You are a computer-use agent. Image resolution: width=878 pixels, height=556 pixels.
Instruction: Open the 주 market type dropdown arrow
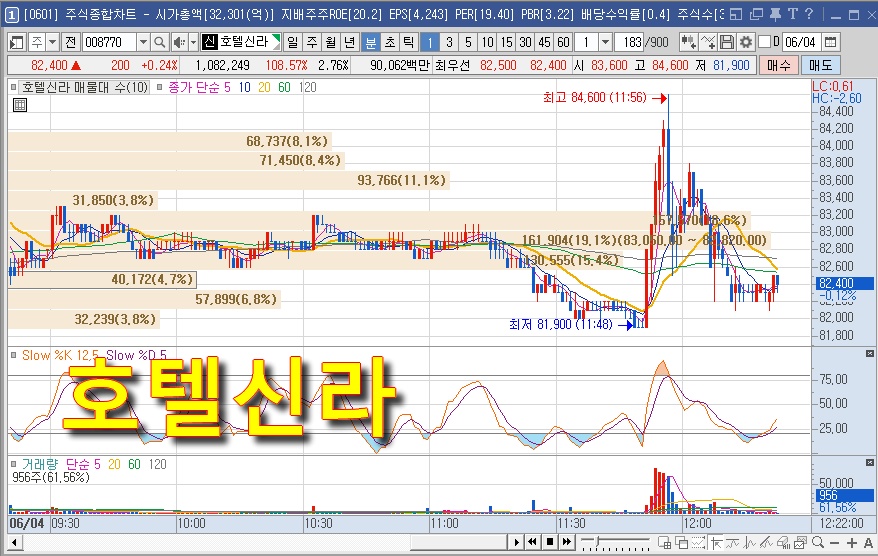click(52, 42)
